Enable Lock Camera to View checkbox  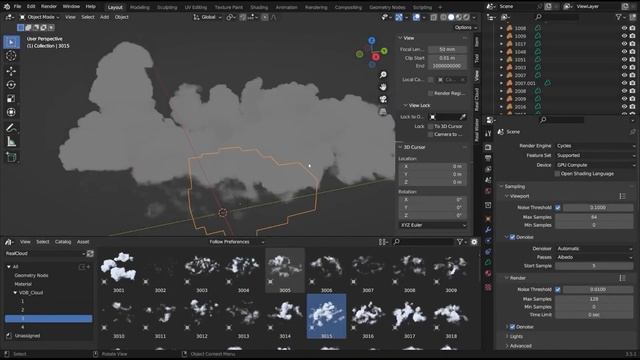[430, 134]
